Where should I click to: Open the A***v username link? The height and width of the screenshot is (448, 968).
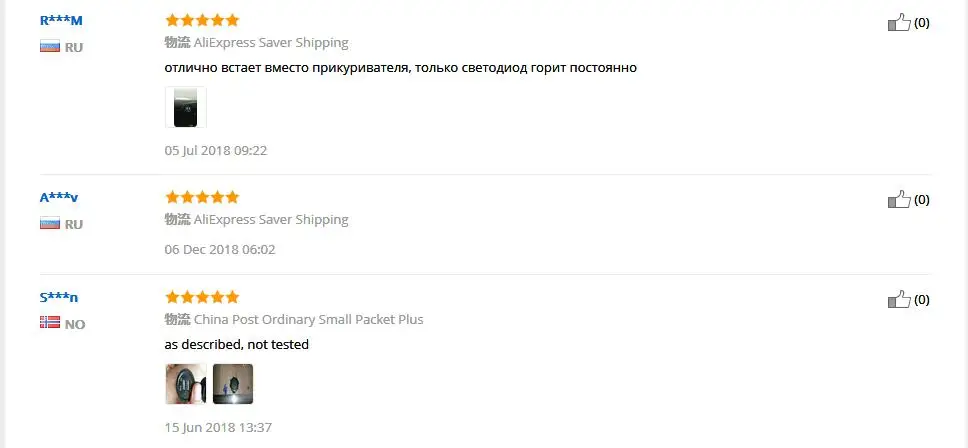[x=59, y=198]
